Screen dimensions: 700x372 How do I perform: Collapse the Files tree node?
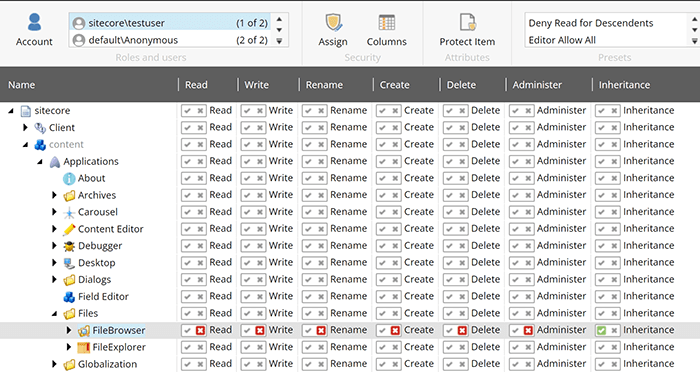tap(54, 314)
